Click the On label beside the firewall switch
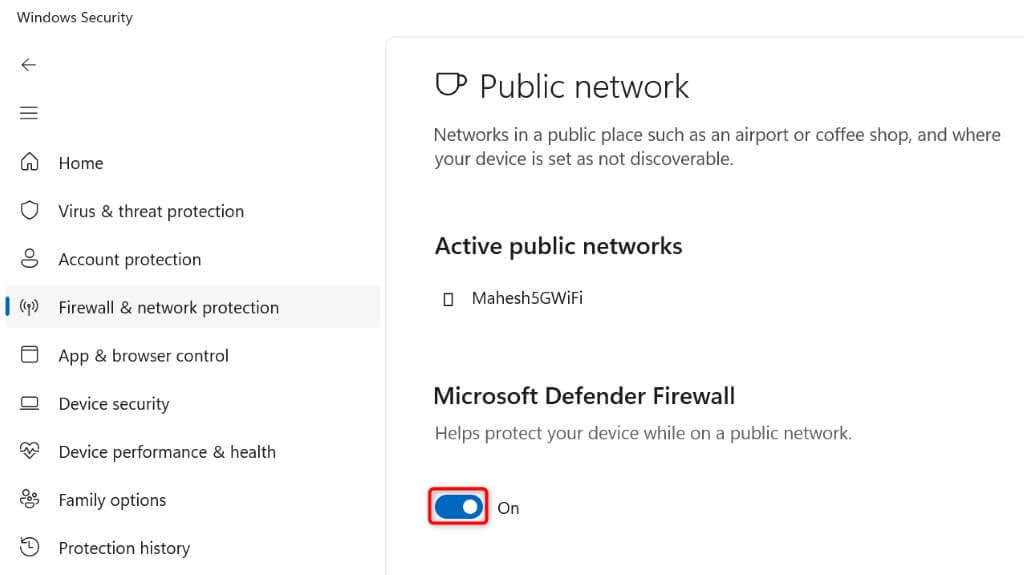Screen dimensions: 1024x575 (x=508, y=508)
